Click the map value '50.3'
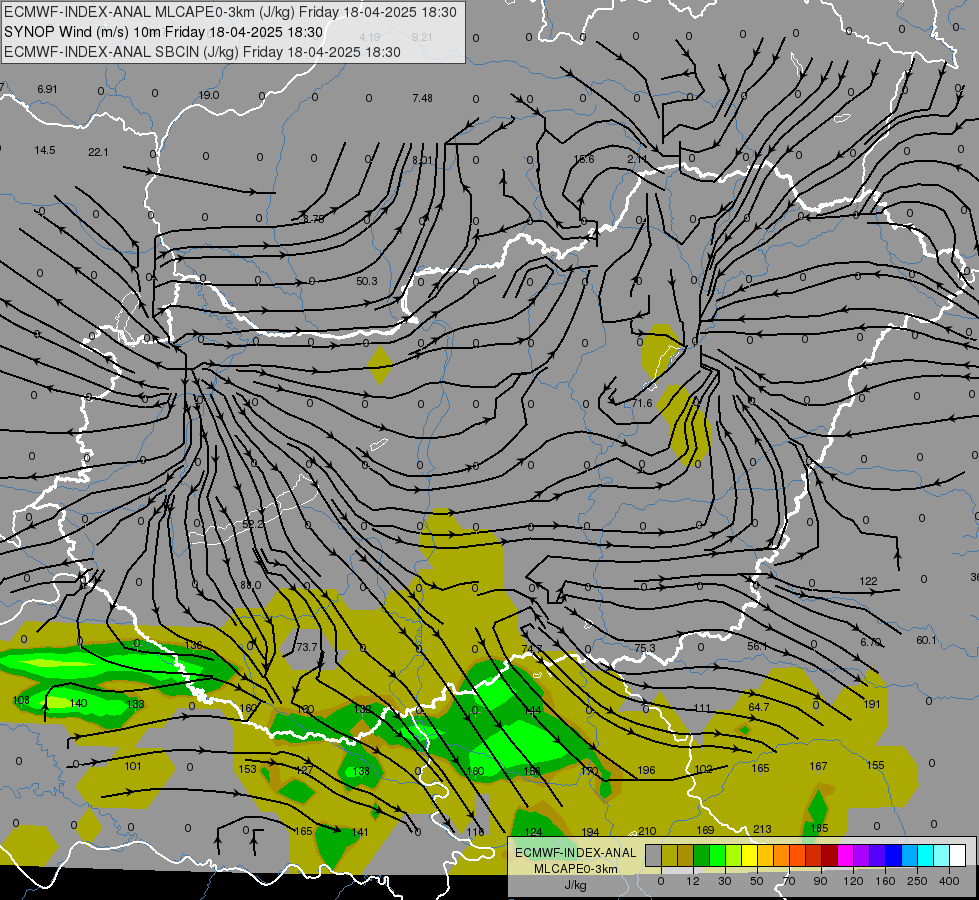Image resolution: width=979 pixels, height=900 pixels. coord(367,282)
